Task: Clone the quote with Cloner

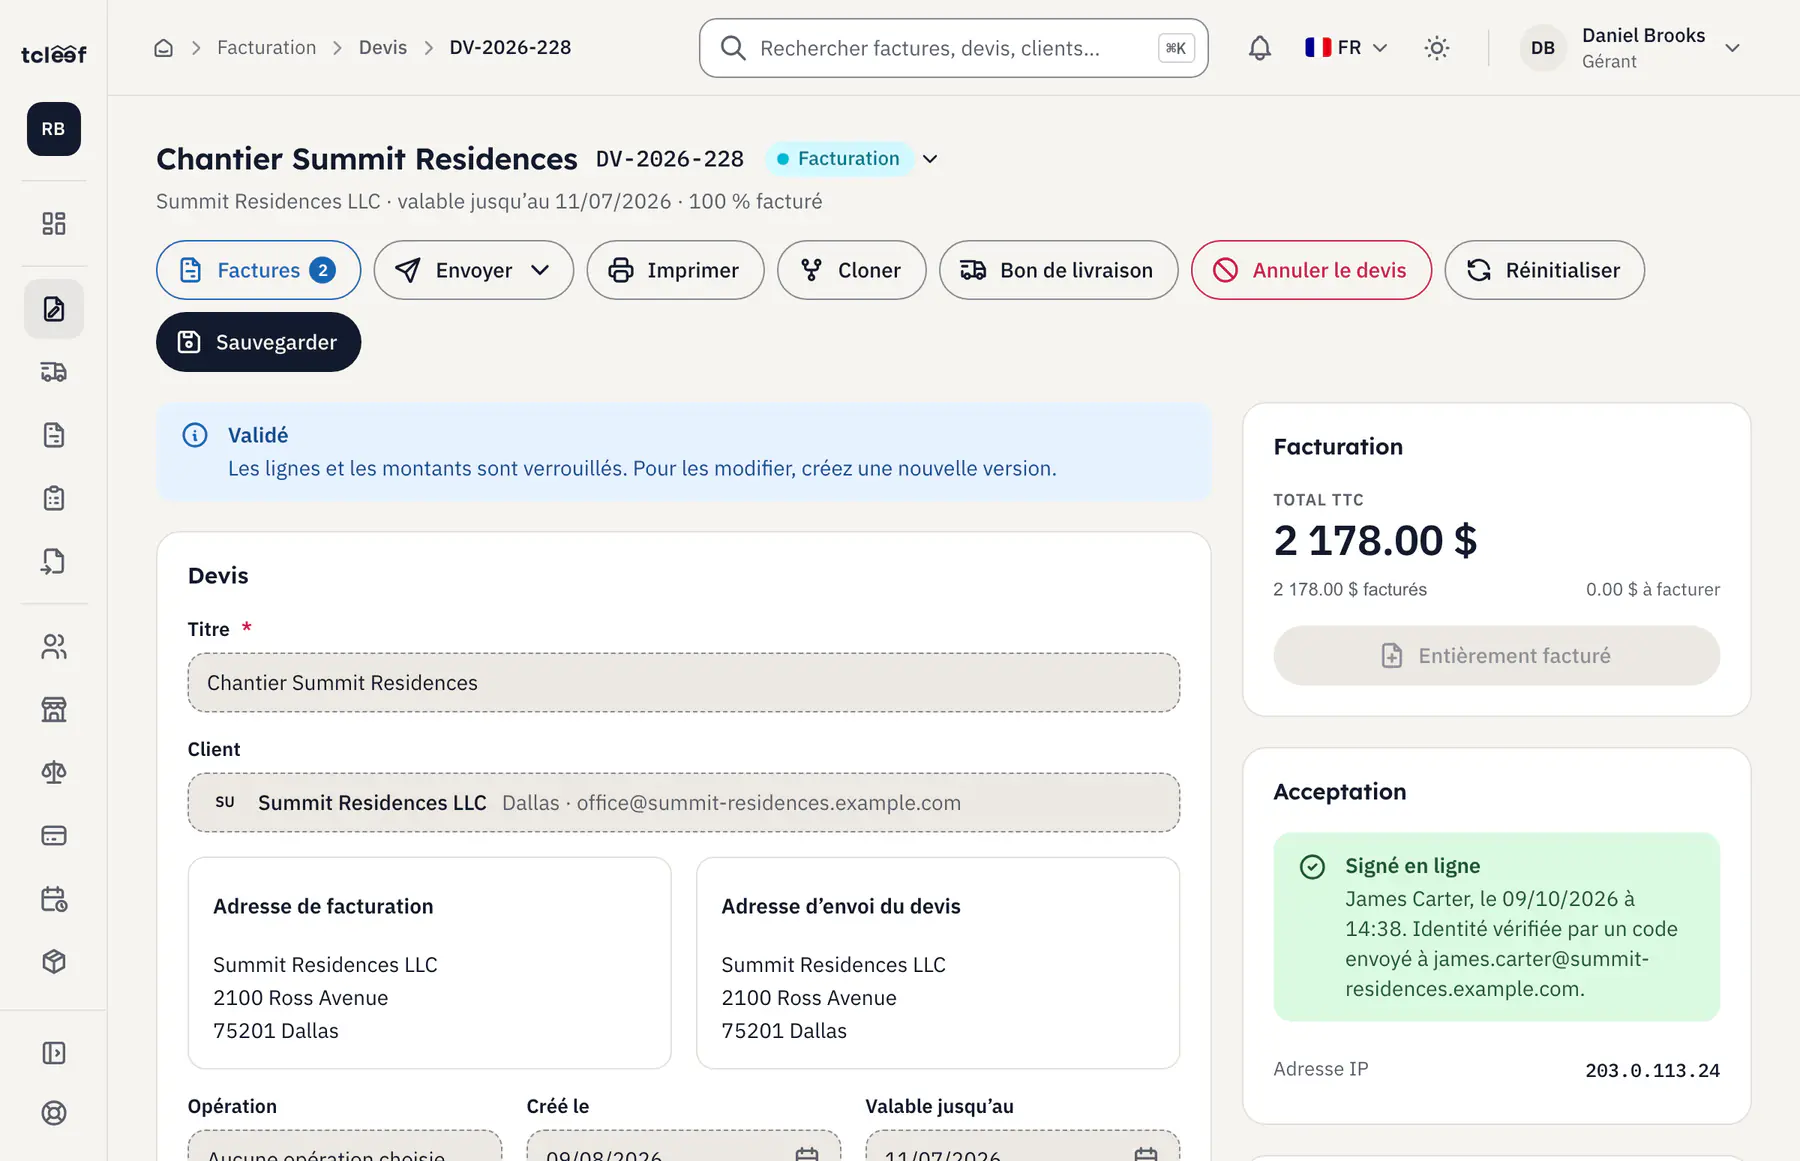Action: tap(852, 270)
